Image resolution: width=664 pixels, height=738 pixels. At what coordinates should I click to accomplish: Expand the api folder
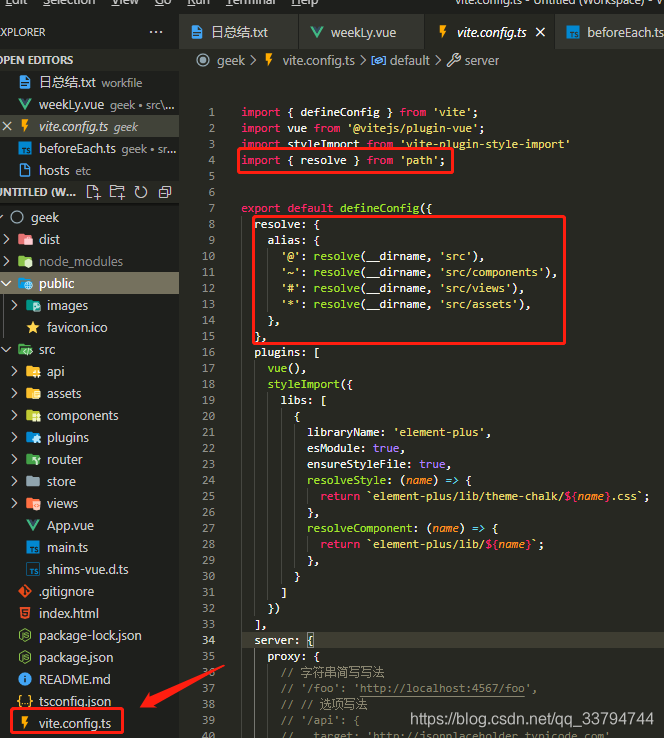pos(89,371)
